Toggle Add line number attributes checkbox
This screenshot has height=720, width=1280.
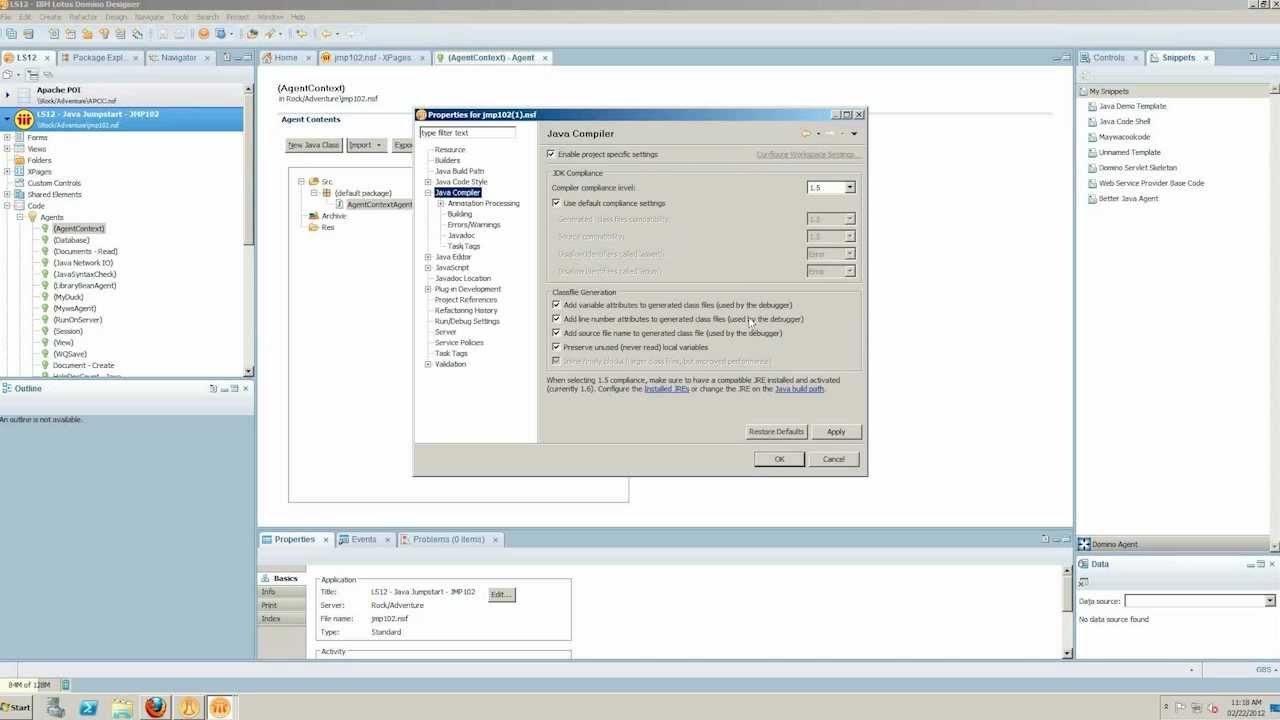(556, 319)
